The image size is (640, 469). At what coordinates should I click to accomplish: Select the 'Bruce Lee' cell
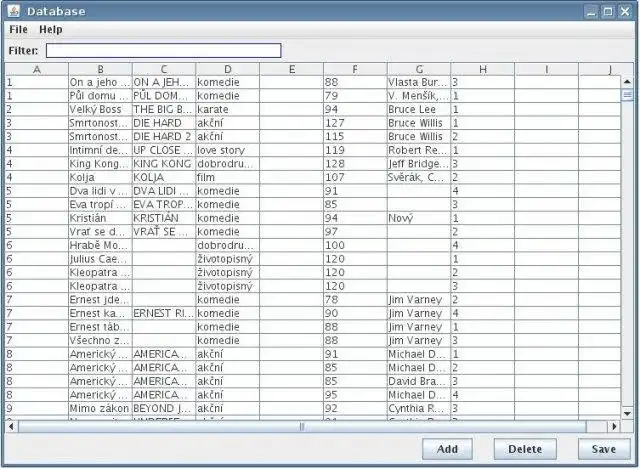[419, 109]
